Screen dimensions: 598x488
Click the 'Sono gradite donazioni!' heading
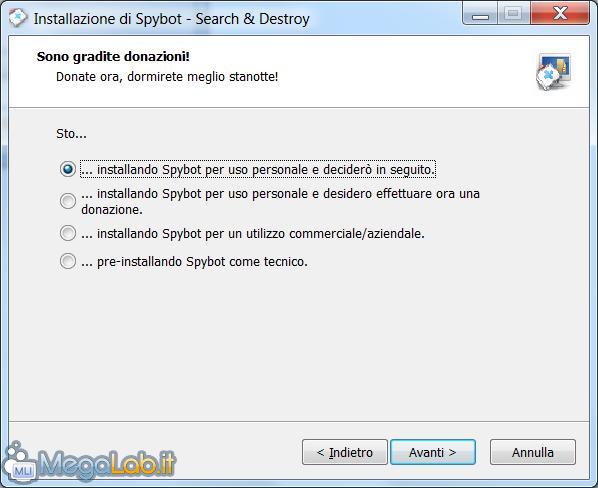coord(113,56)
